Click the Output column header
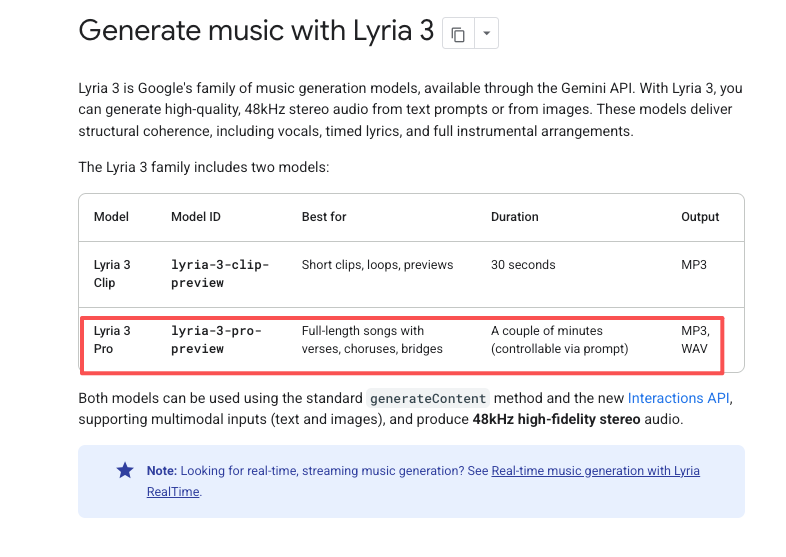Image resolution: width=786 pixels, height=557 pixels. [700, 217]
